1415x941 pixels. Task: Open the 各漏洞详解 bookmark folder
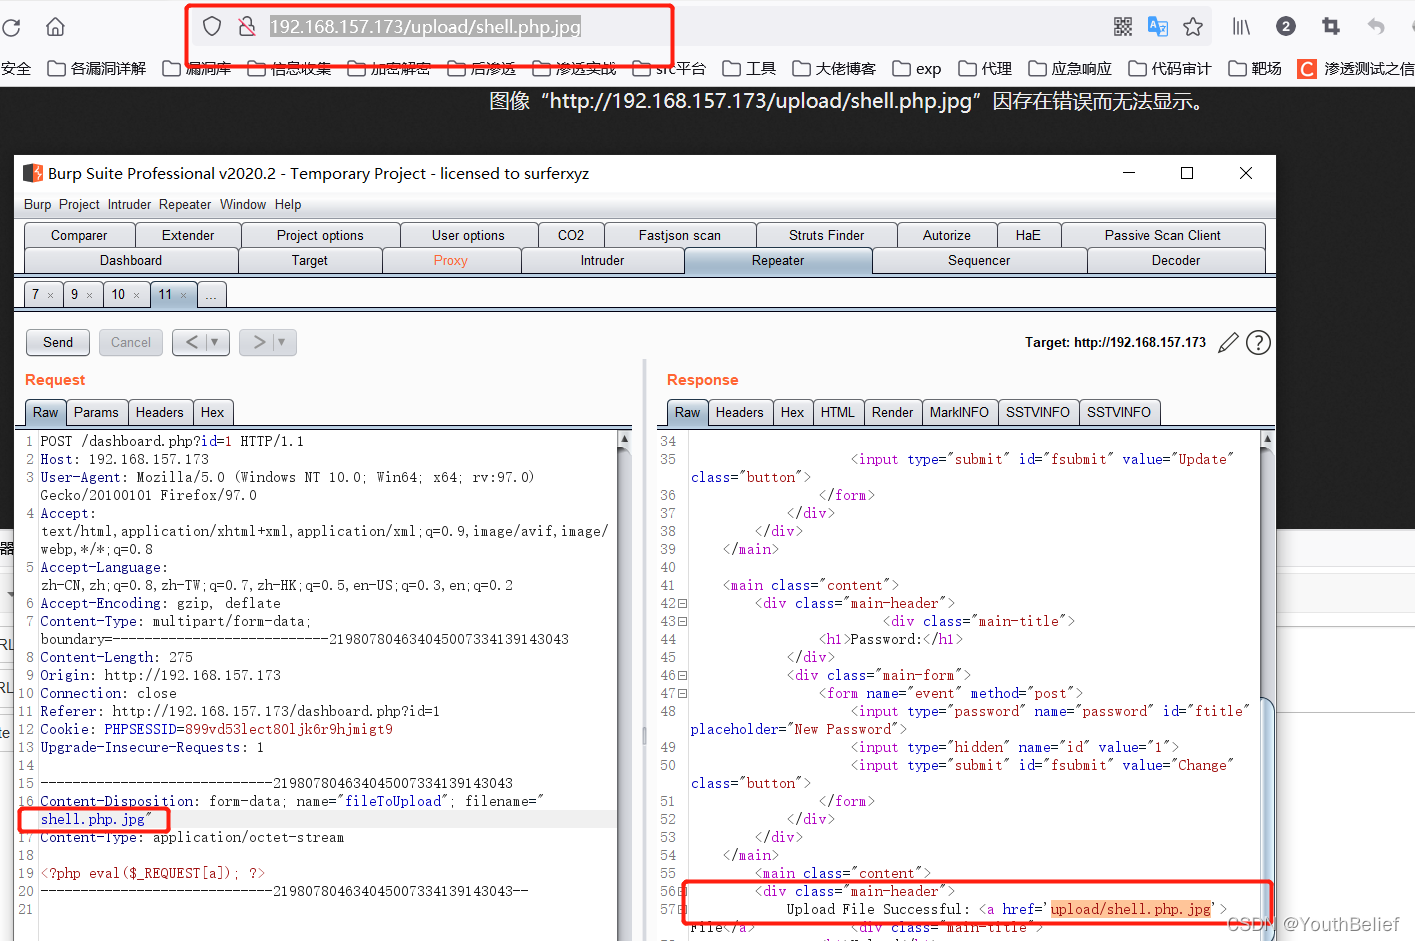pos(97,68)
